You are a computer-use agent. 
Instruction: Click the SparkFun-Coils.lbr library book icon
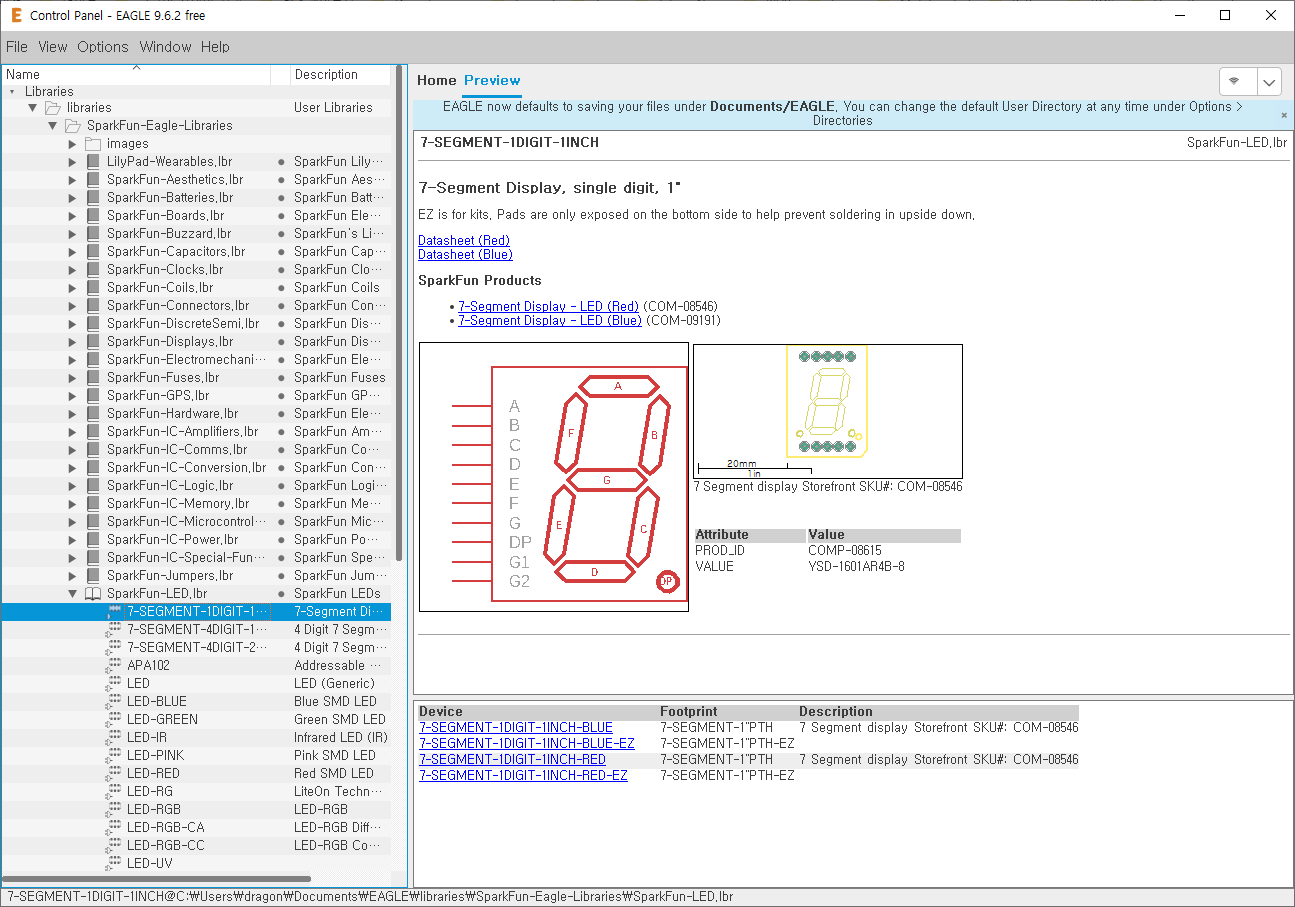point(92,287)
